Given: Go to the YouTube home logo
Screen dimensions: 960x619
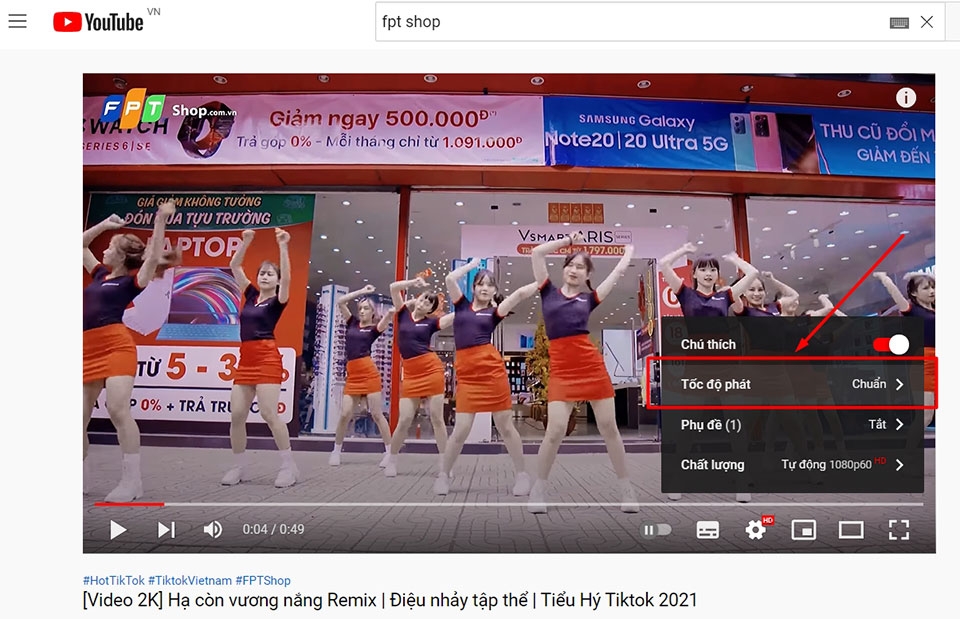Looking at the screenshot, I should [x=98, y=22].
